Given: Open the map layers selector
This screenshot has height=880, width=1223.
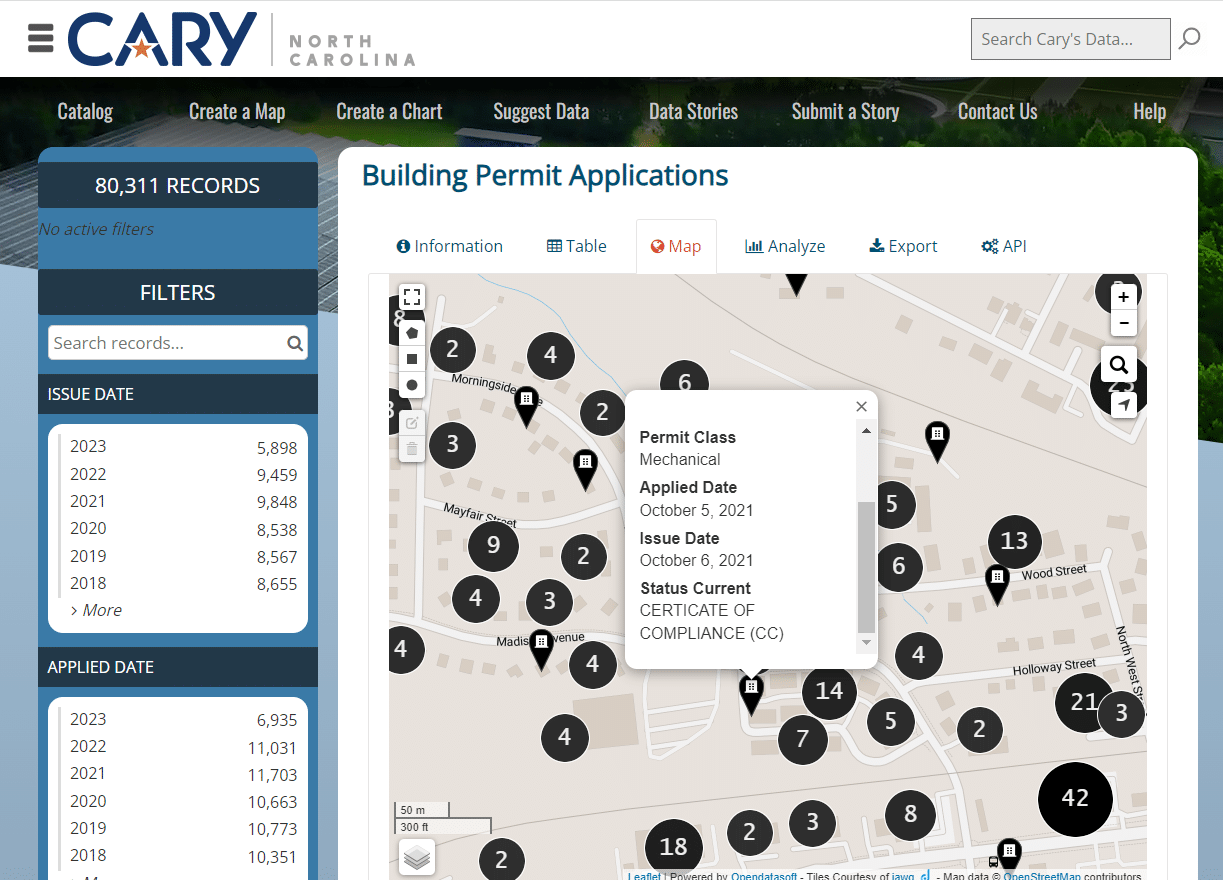Looking at the screenshot, I should [417, 857].
